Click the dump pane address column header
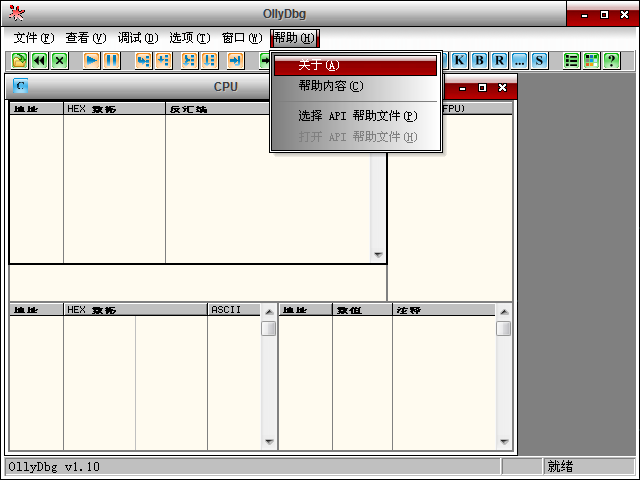Image resolution: width=640 pixels, height=480 pixels. [x=36, y=310]
